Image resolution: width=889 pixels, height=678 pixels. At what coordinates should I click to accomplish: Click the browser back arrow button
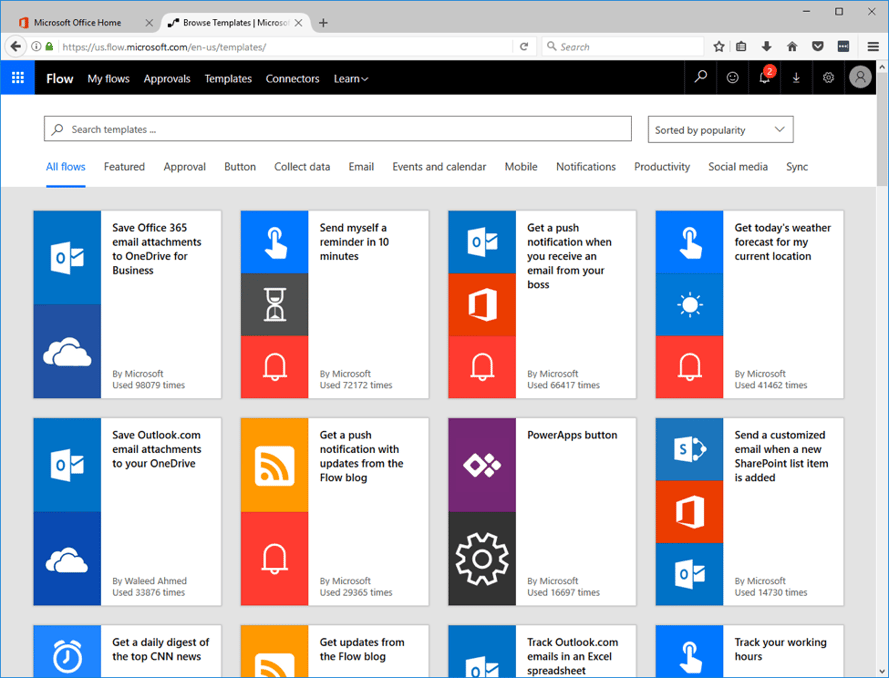pos(16,46)
